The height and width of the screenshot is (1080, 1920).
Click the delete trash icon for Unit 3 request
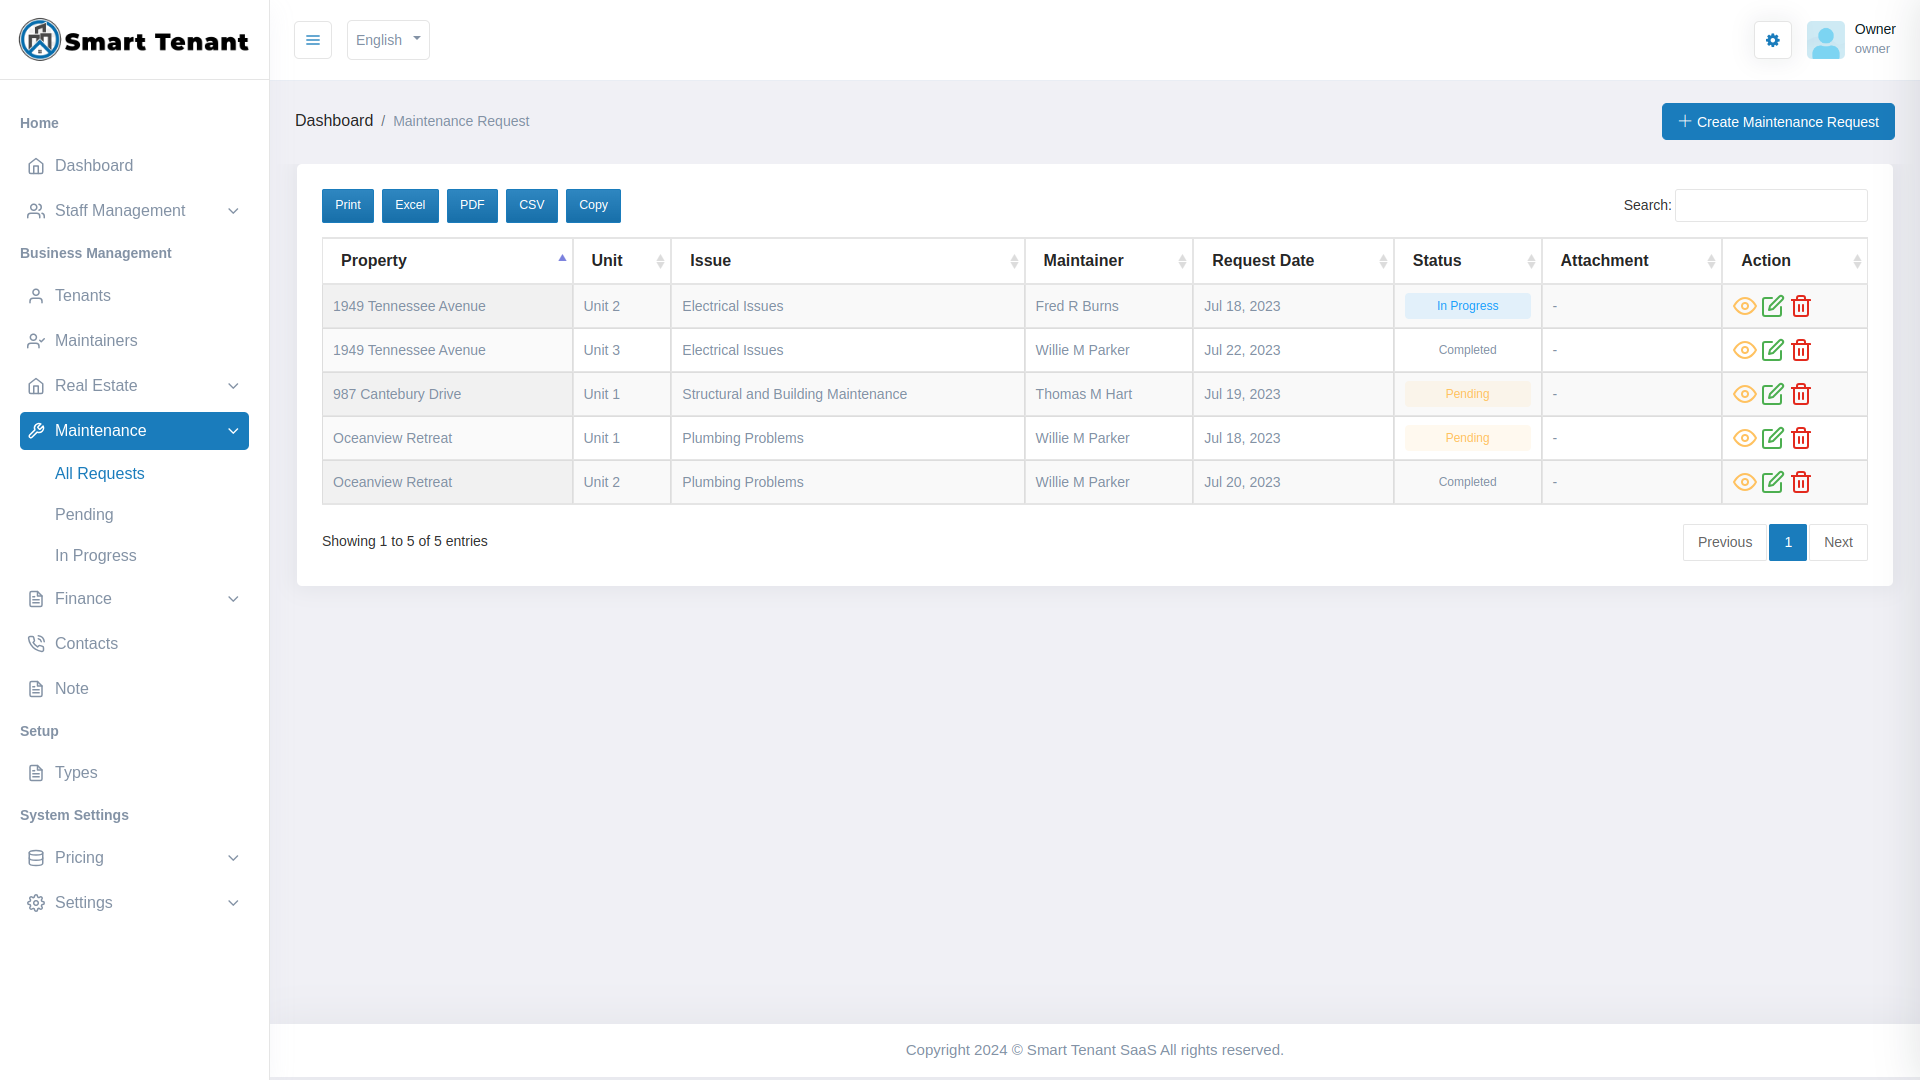point(1802,350)
